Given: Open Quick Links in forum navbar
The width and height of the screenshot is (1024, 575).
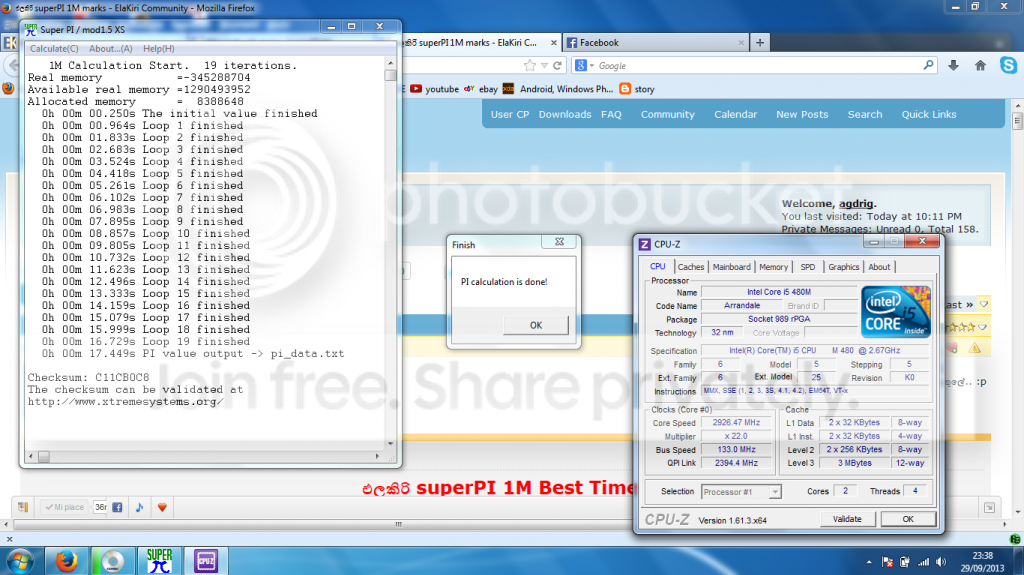Looking at the screenshot, I should pos(929,114).
